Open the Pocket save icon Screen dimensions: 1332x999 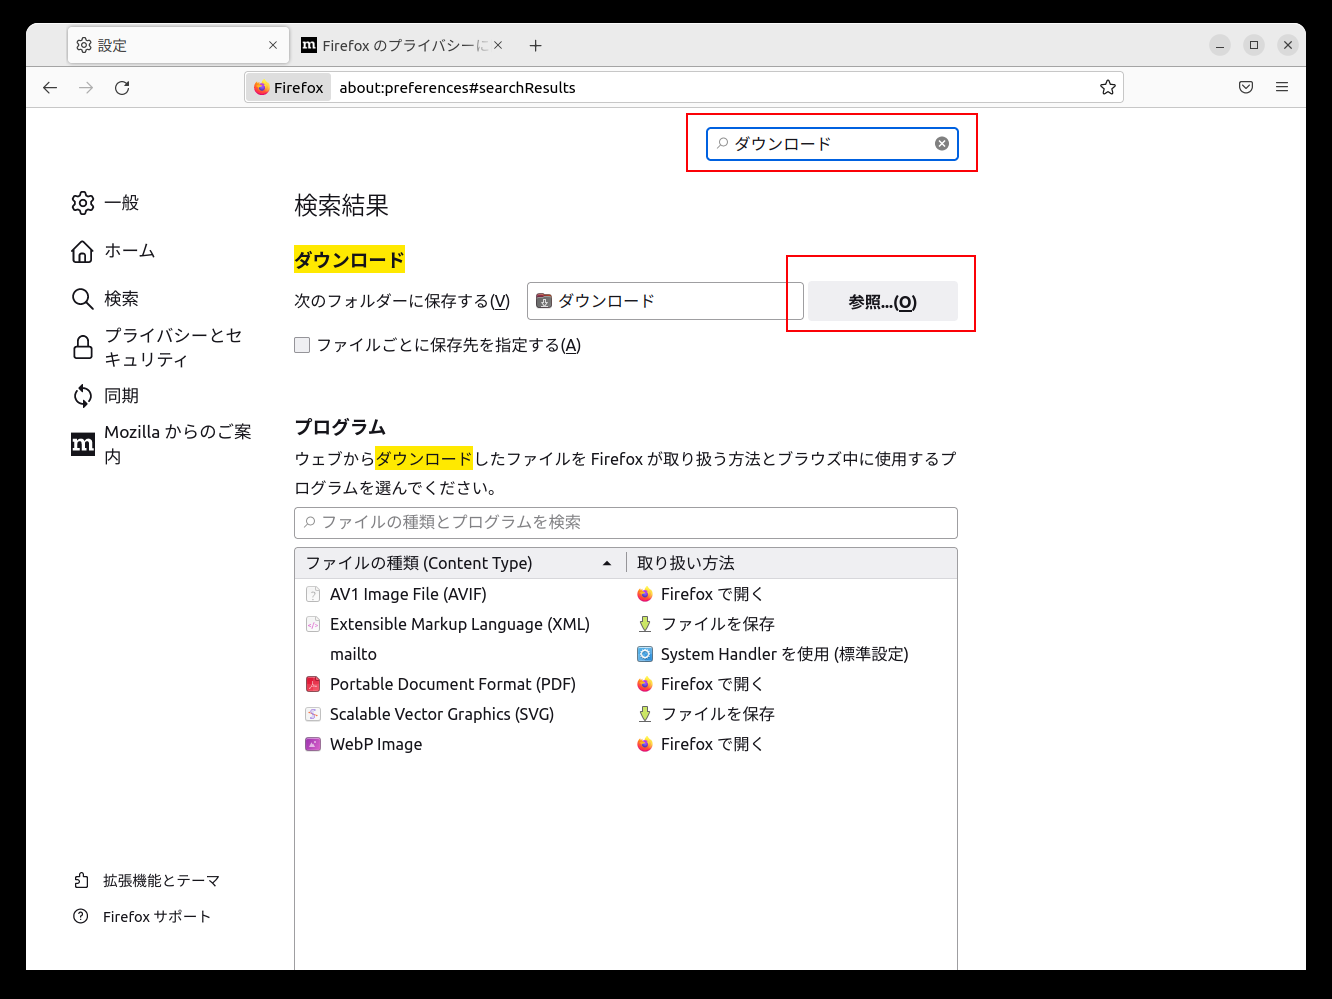[x=1246, y=88]
